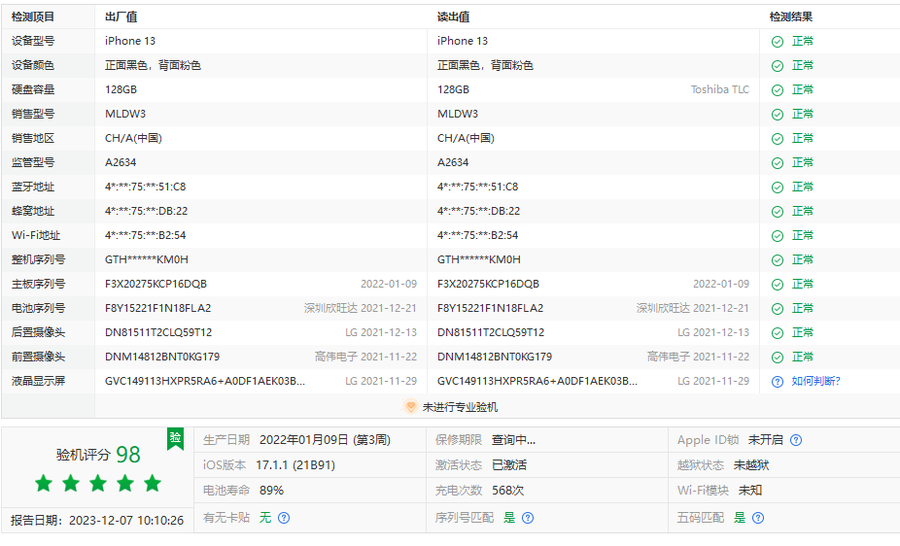This screenshot has height=546, width=900.
Task: Click the help icon beside 序列号匹配
Action: coord(527,518)
